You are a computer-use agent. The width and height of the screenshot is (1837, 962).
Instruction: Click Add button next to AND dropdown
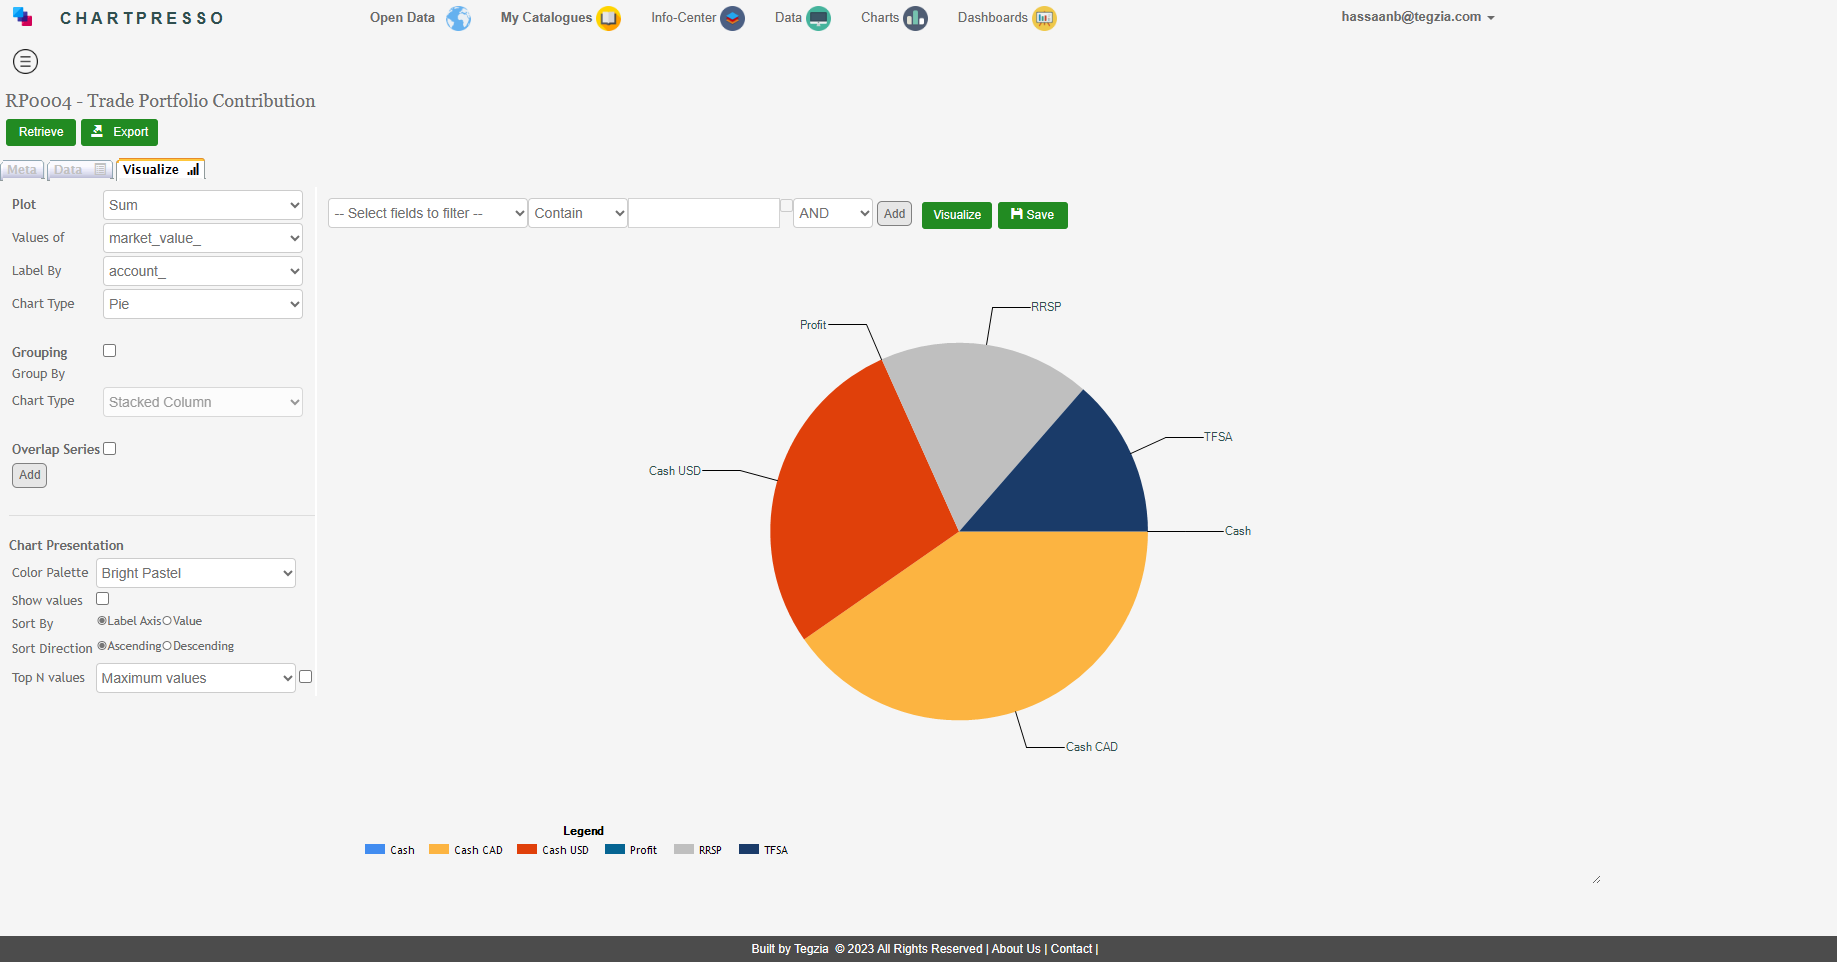tap(894, 214)
